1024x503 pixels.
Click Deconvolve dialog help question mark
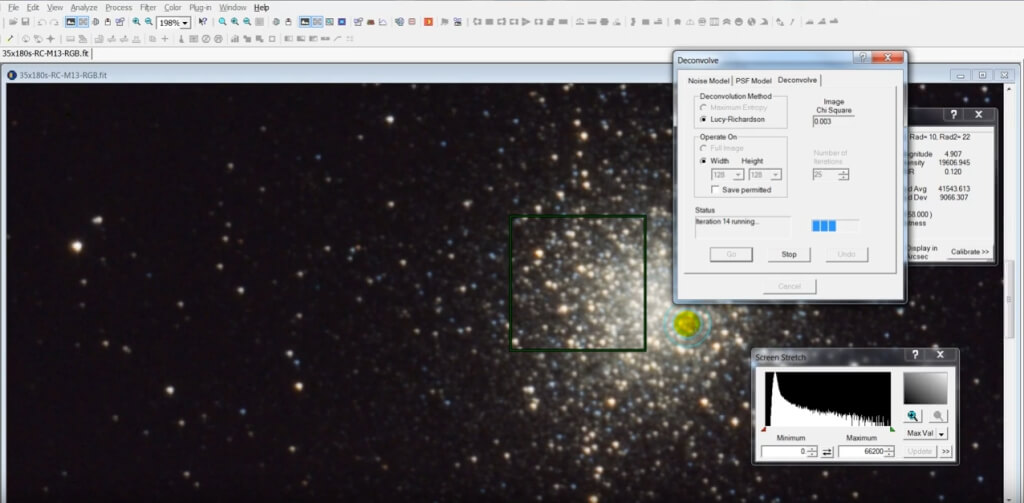862,58
